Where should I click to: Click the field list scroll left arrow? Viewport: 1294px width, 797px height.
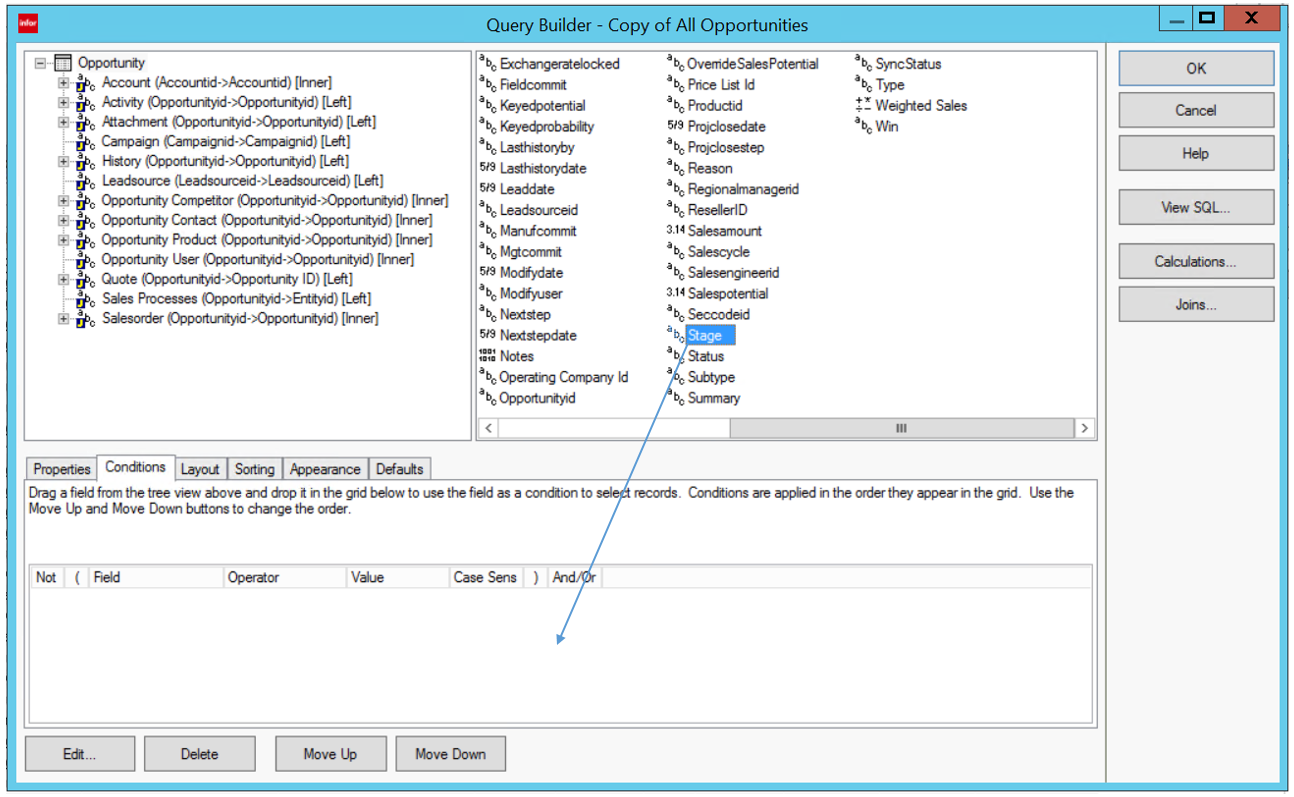click(x=489, y=428)
